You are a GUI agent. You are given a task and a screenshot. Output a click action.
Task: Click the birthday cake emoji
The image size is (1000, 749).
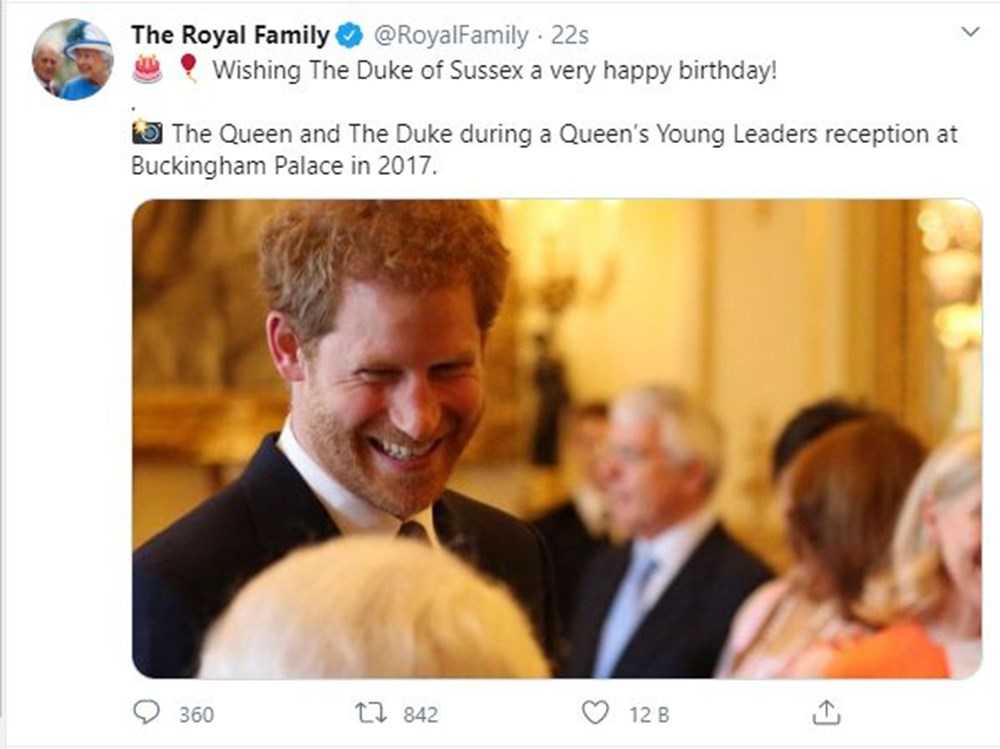click(x=147, y=69)
